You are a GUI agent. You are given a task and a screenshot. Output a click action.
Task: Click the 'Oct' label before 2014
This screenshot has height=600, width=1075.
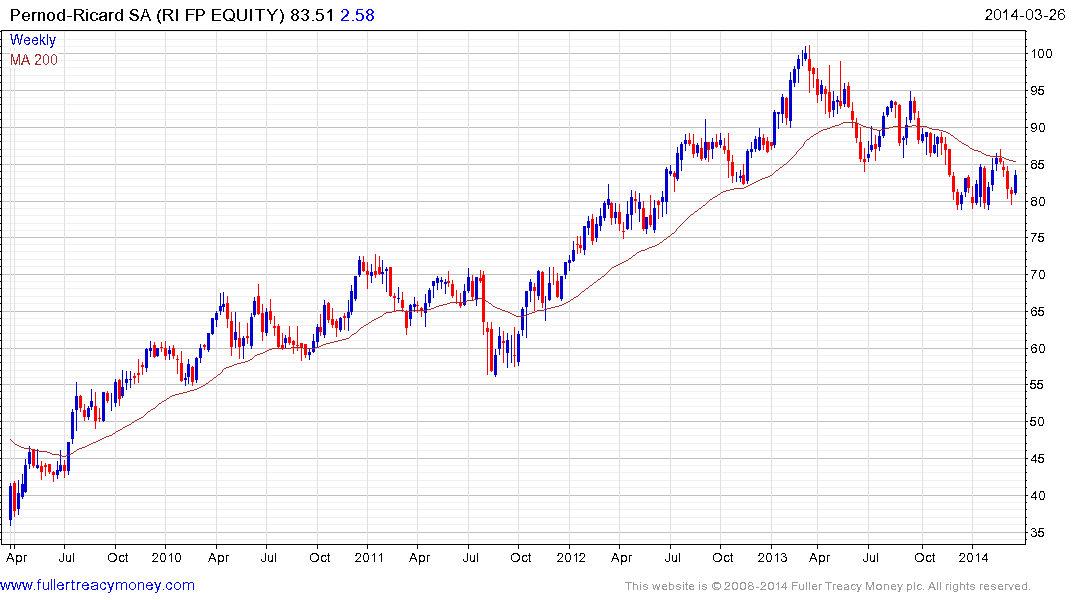click(925, 557)
